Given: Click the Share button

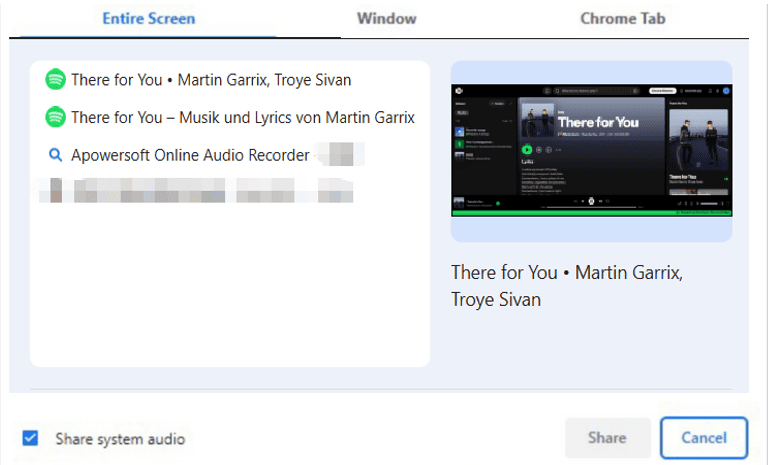Looking at the screenshot, I should (x=607, y=438).
